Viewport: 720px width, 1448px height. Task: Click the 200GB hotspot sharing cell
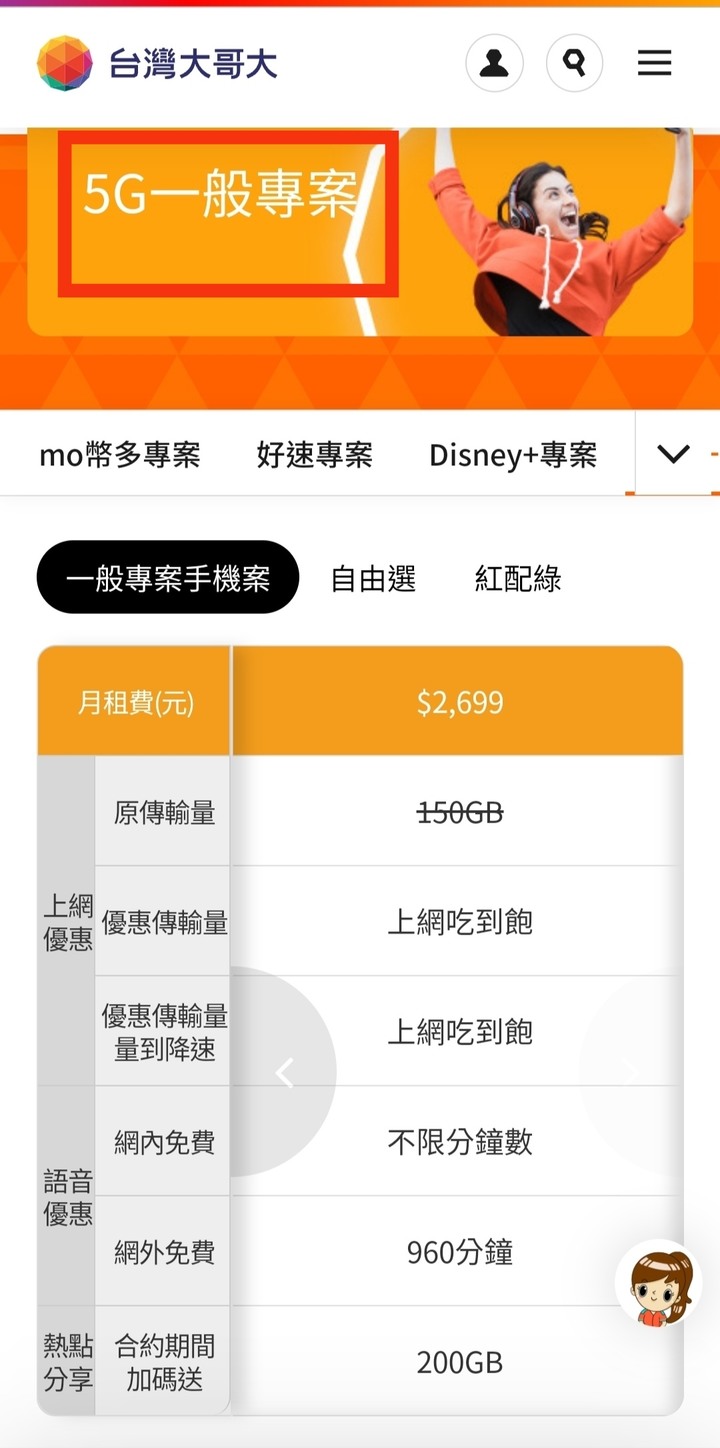[459, 1361]
